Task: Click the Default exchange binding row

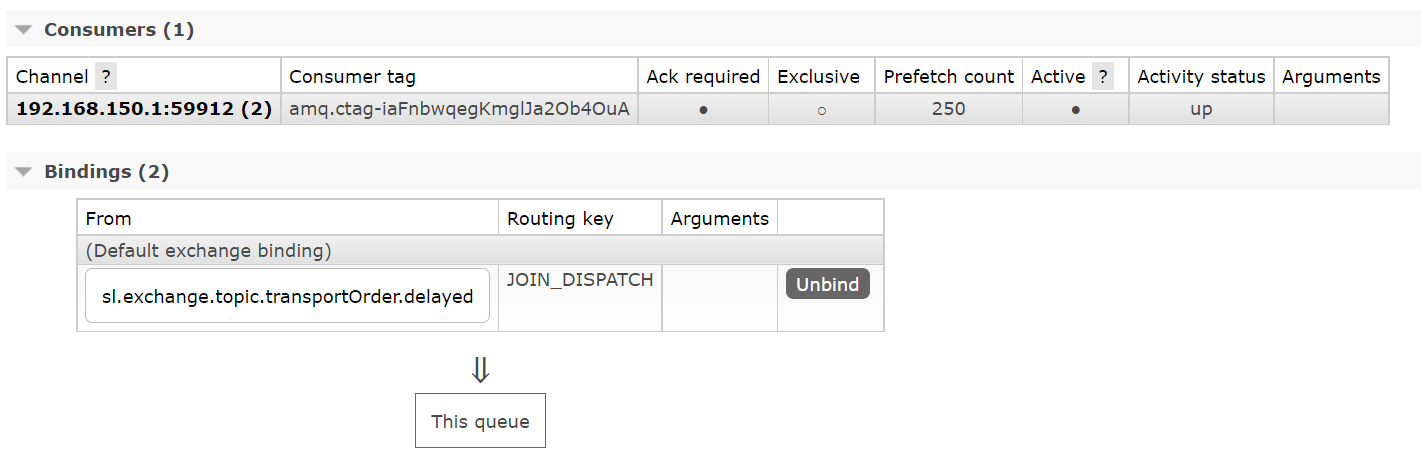Action: [x=480, y=250]
